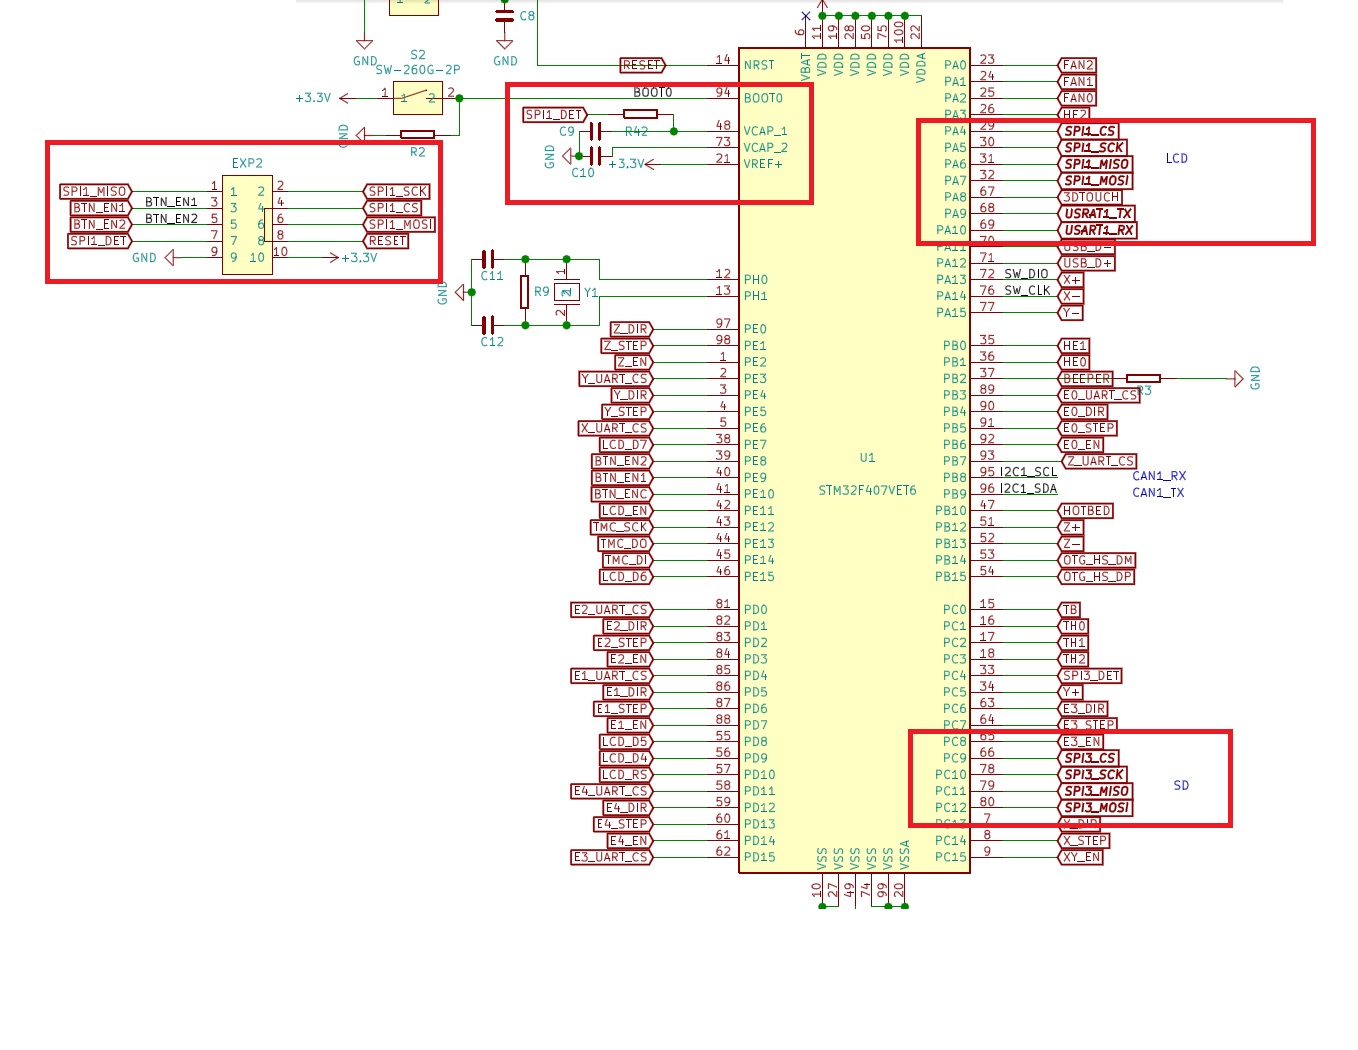The image size is (1358, 1050).
Task: Select the R42 resistor symbol
Action: click(640, 114)
